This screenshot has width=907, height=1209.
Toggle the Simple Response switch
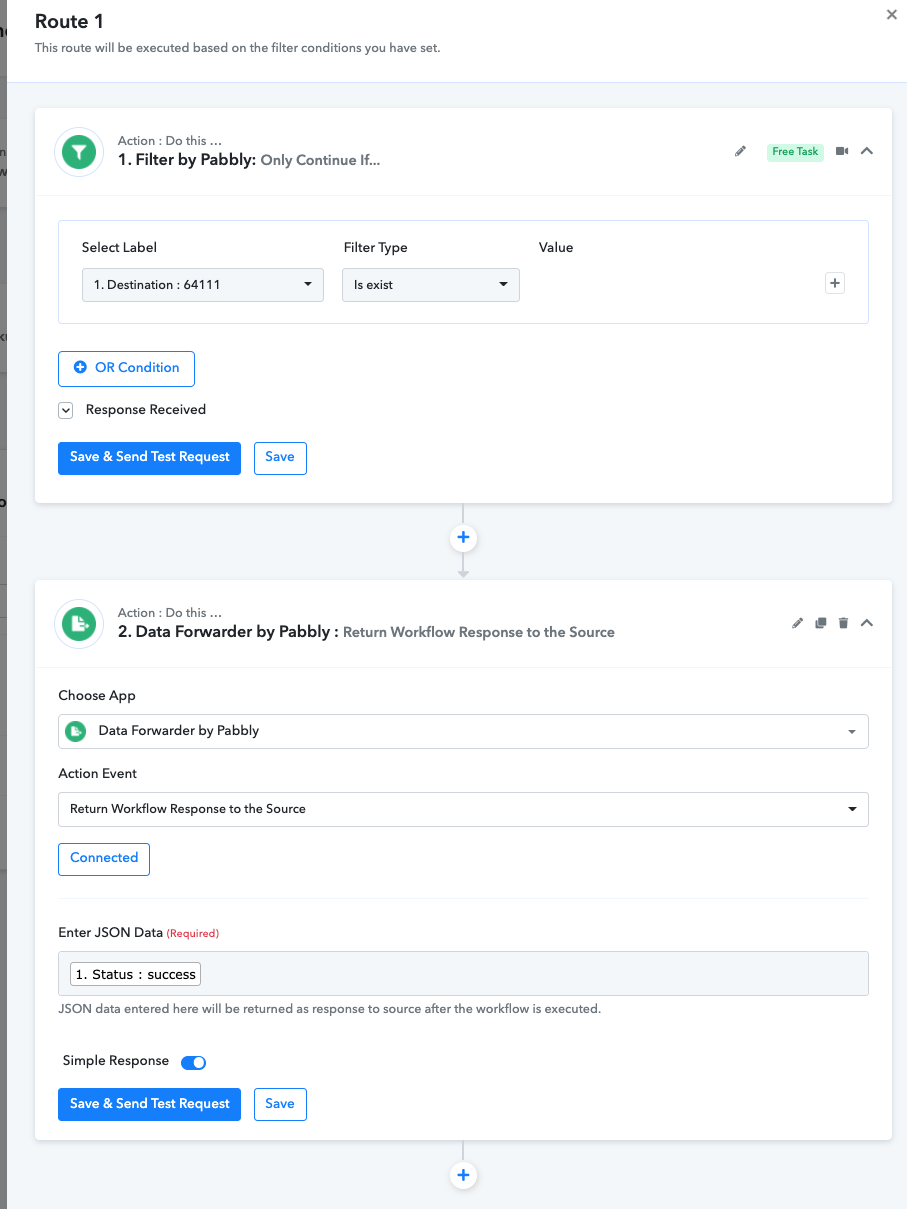coord(193,1062)
